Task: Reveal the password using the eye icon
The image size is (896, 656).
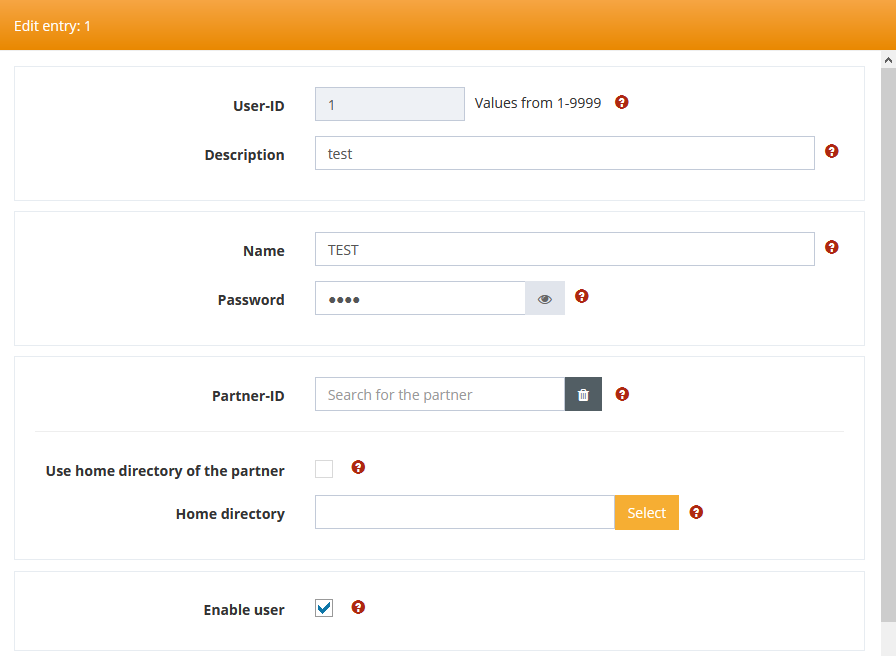Action: tap(545, 299)
